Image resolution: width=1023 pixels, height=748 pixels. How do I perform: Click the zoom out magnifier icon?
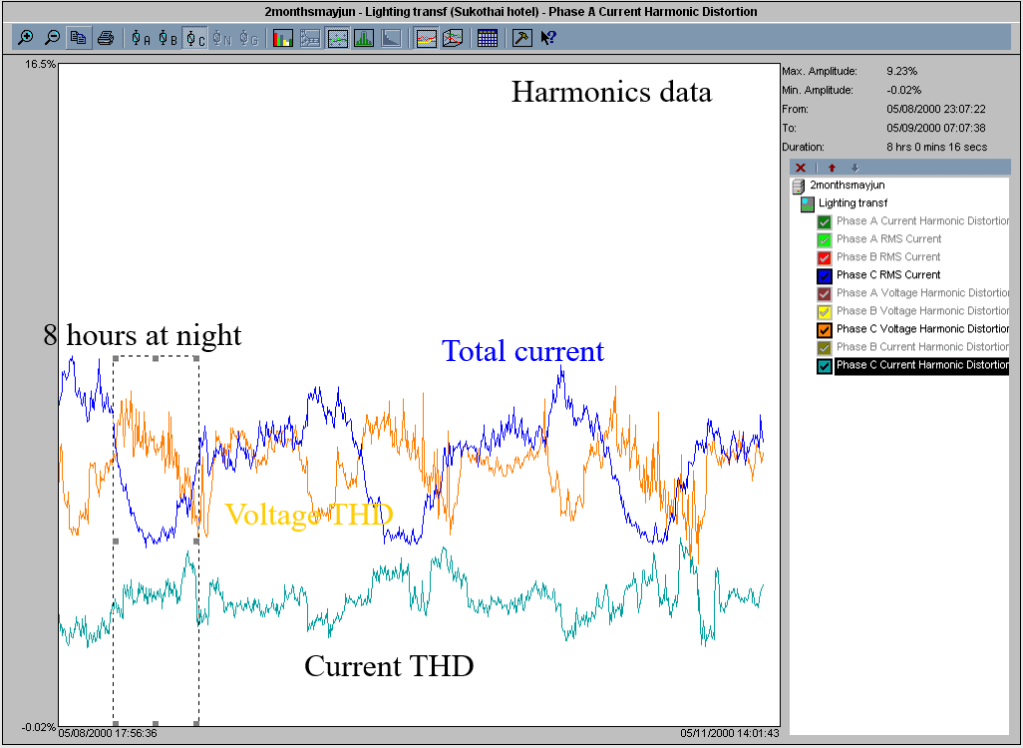[x=52, y=38]
